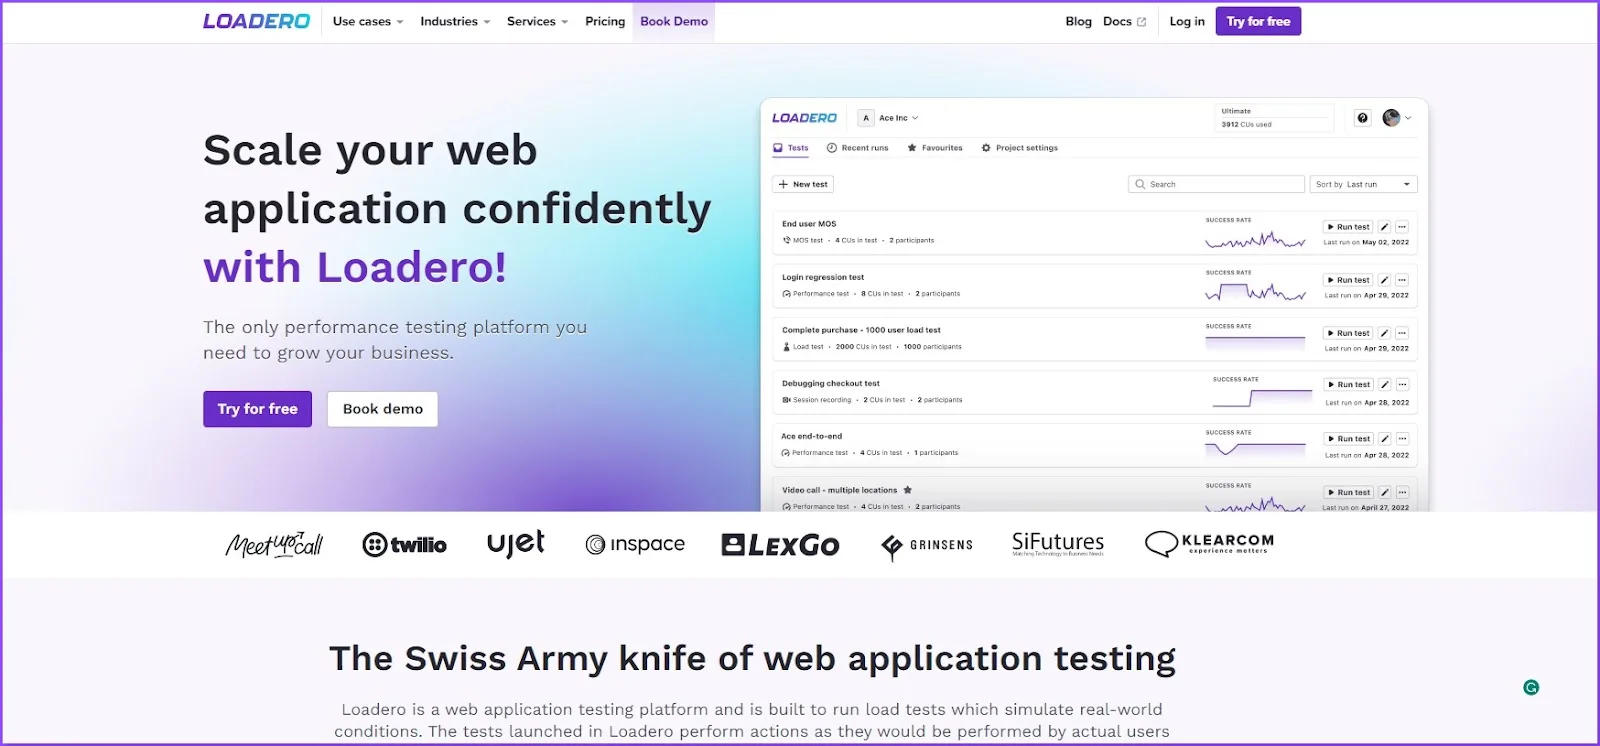This screenshot has height=746, width=1600.
Task: Expand the avatar menu chevron in dashboard
Action: 1408,118
